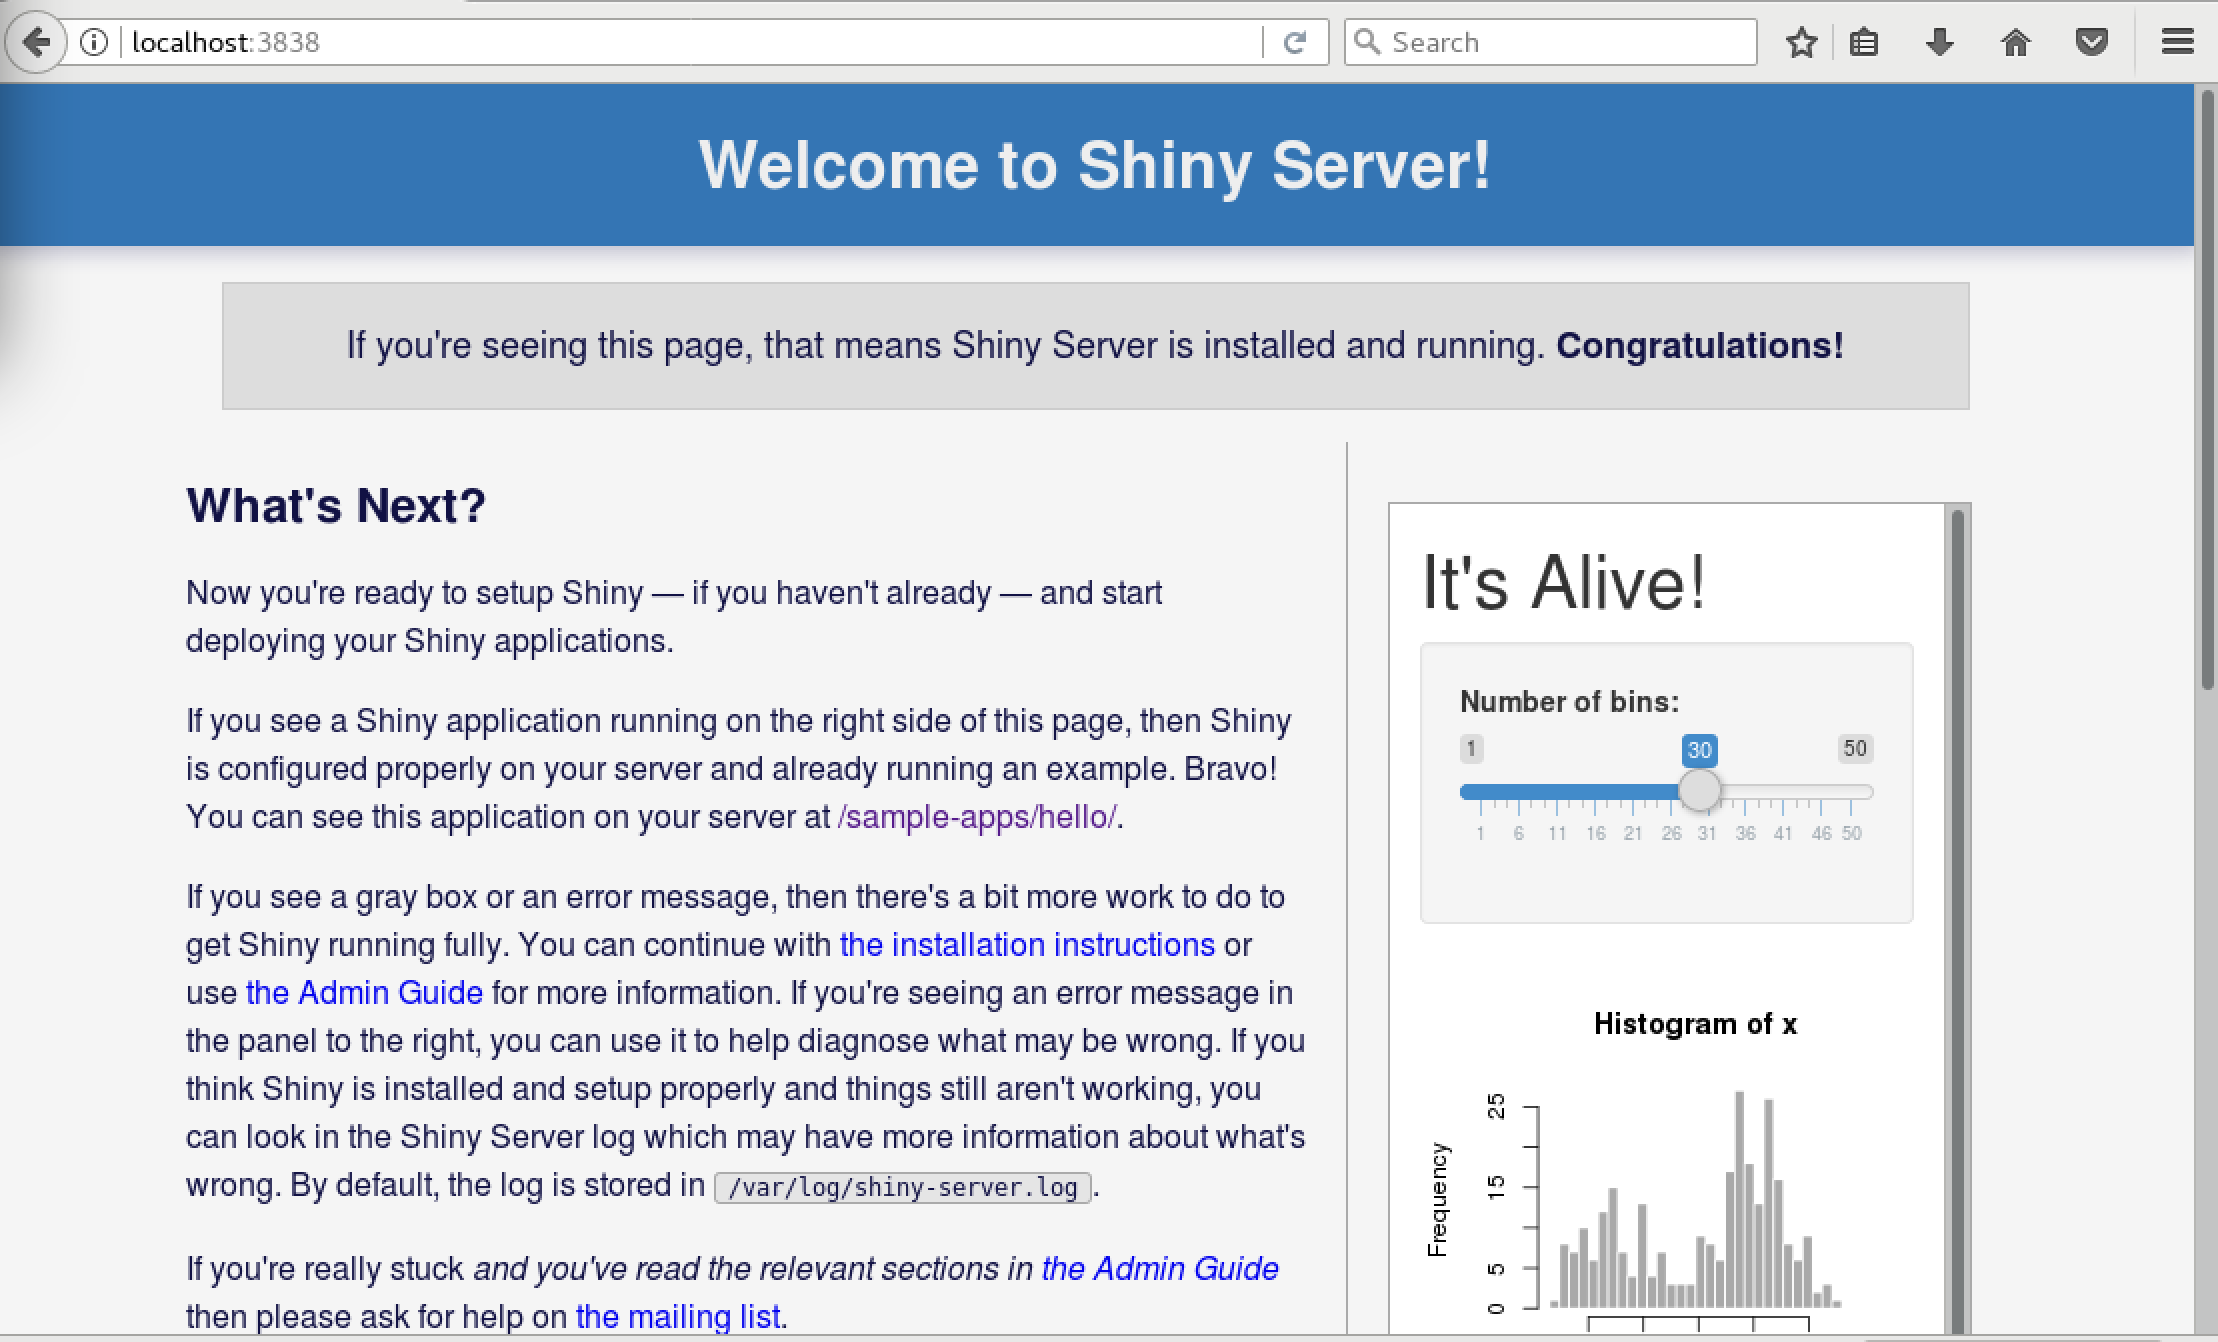Open the downloads arrow icon

point(1939,42)
